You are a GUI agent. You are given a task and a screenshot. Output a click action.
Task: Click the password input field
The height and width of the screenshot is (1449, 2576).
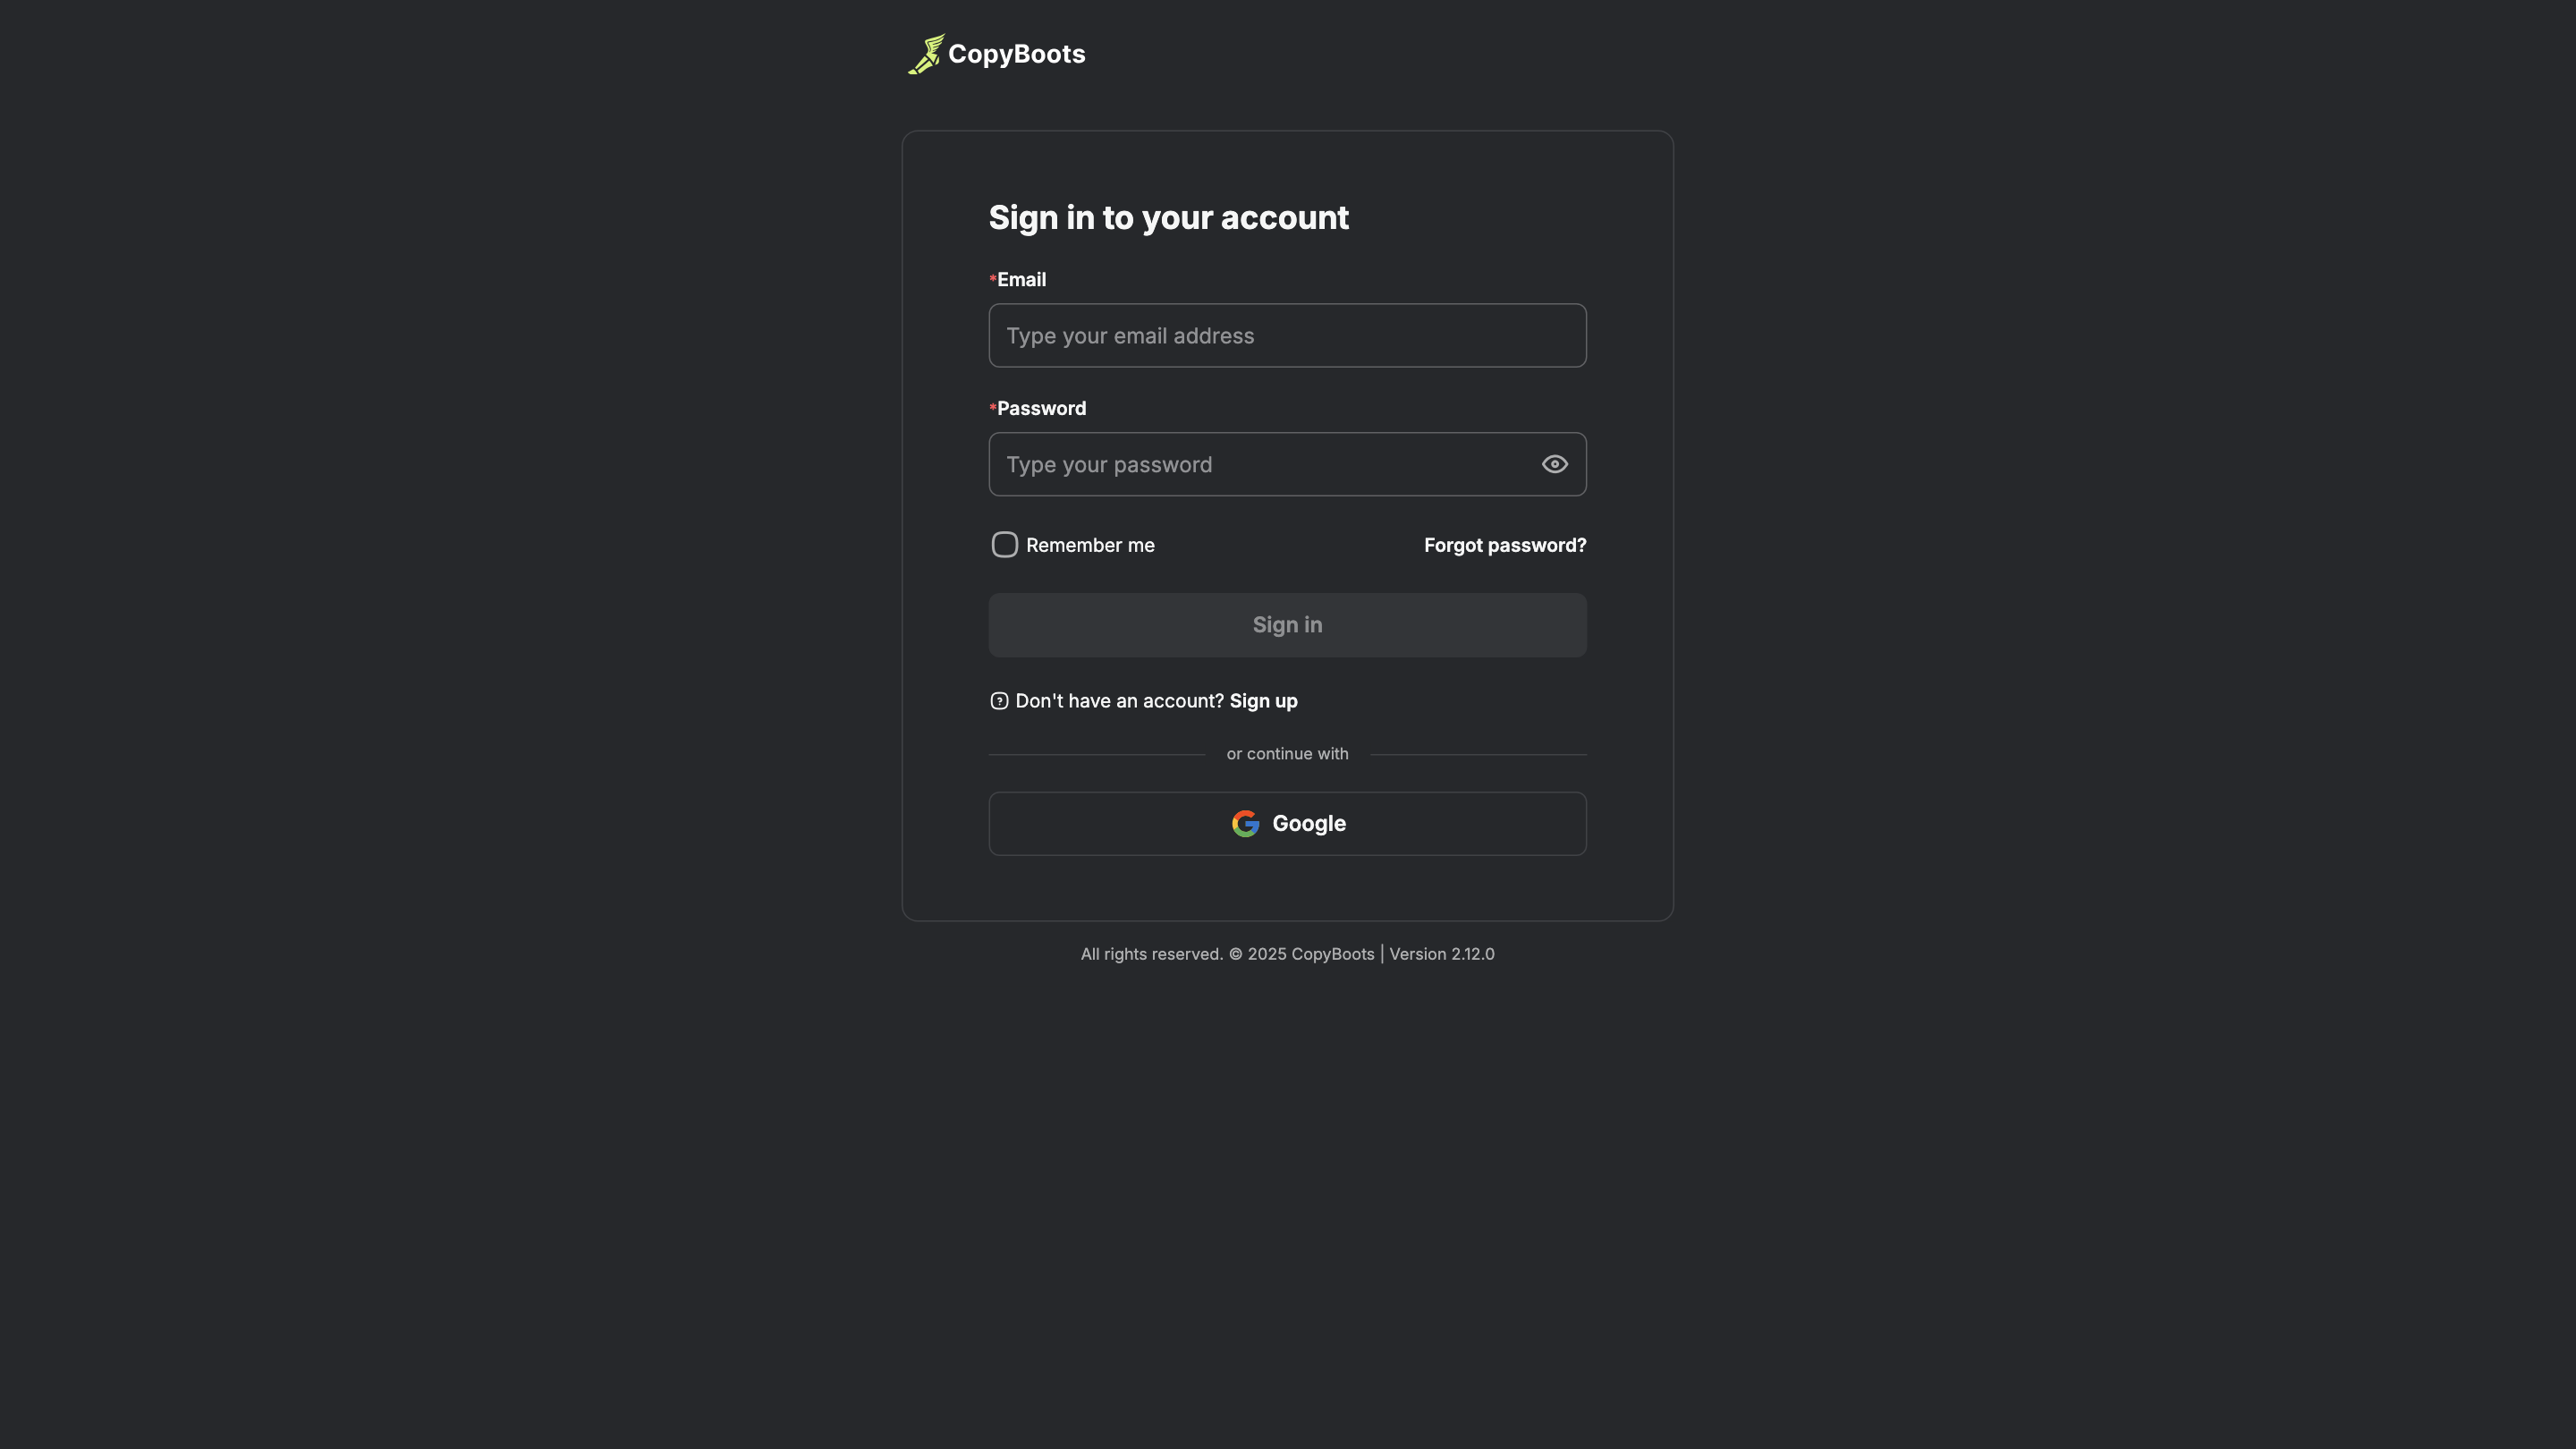coord(1260,464)
